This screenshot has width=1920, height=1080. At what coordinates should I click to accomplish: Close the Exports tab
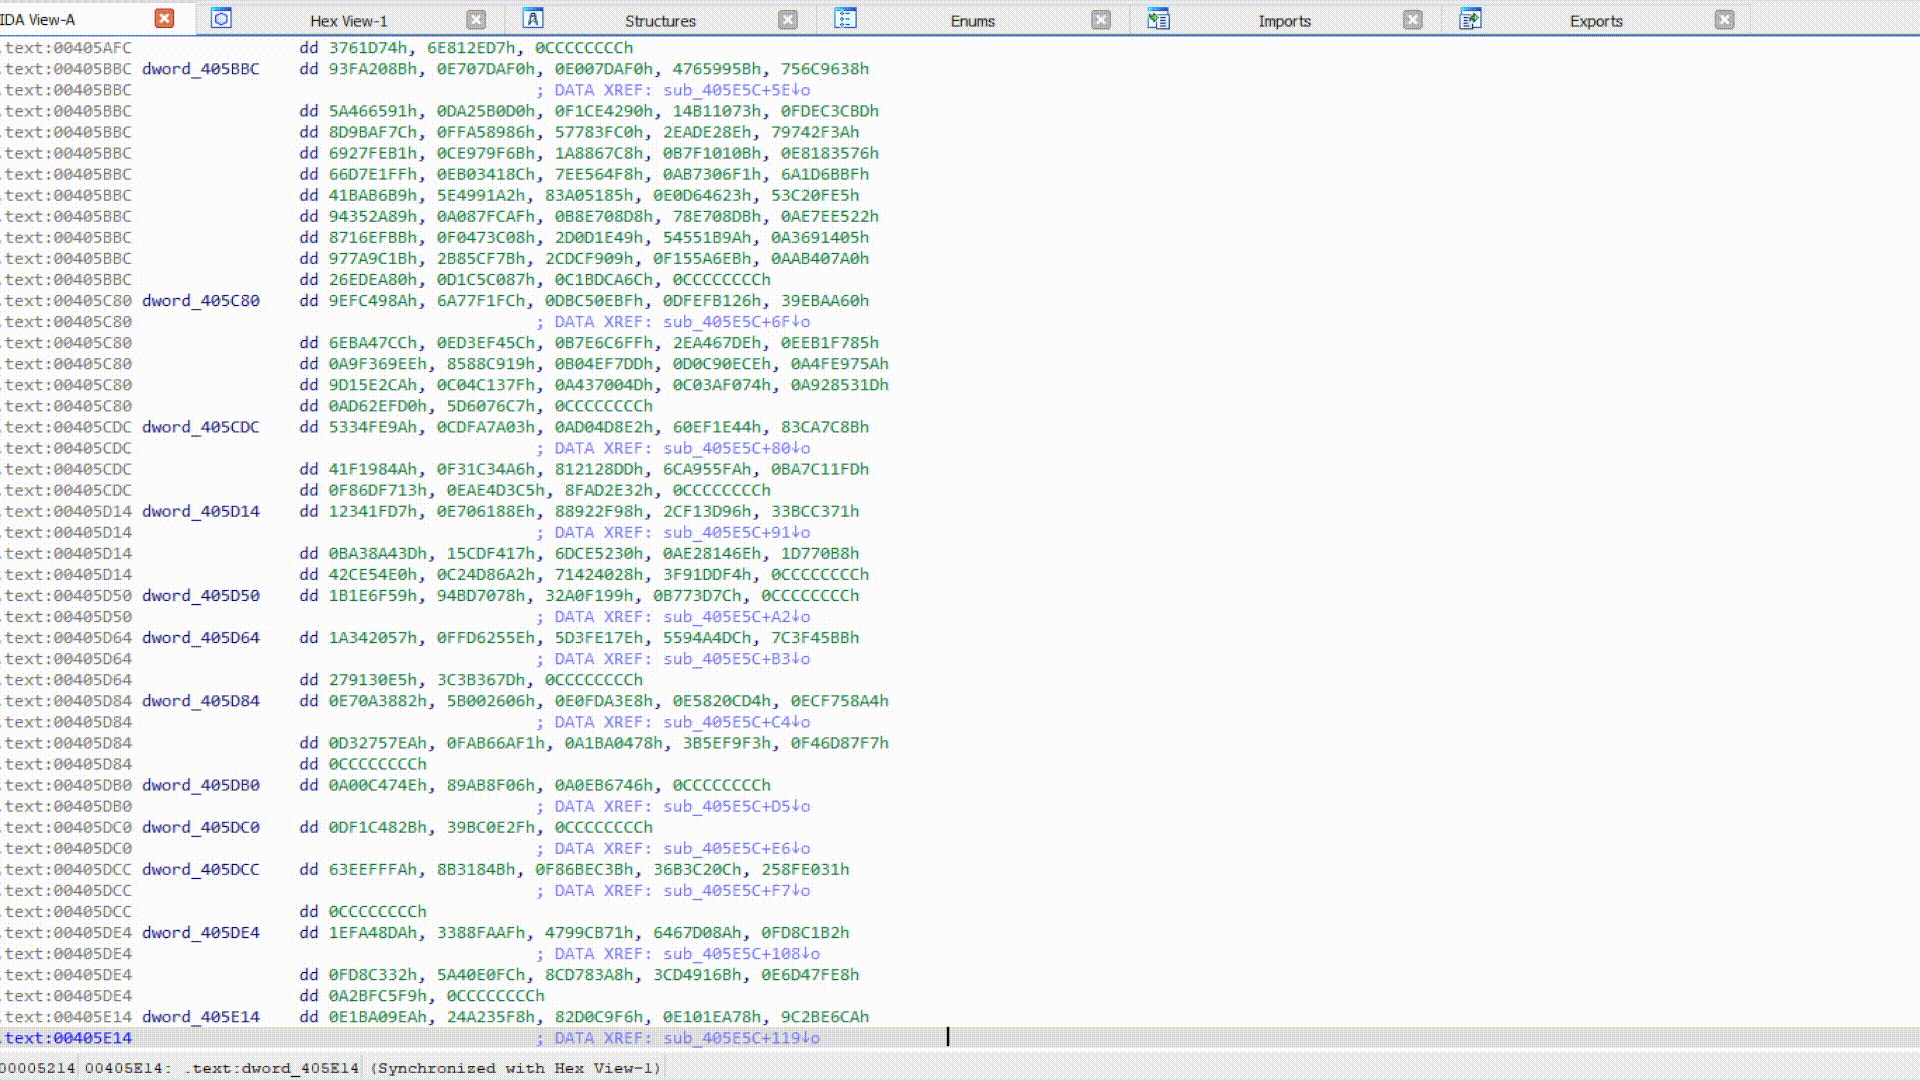(1725, 20)
